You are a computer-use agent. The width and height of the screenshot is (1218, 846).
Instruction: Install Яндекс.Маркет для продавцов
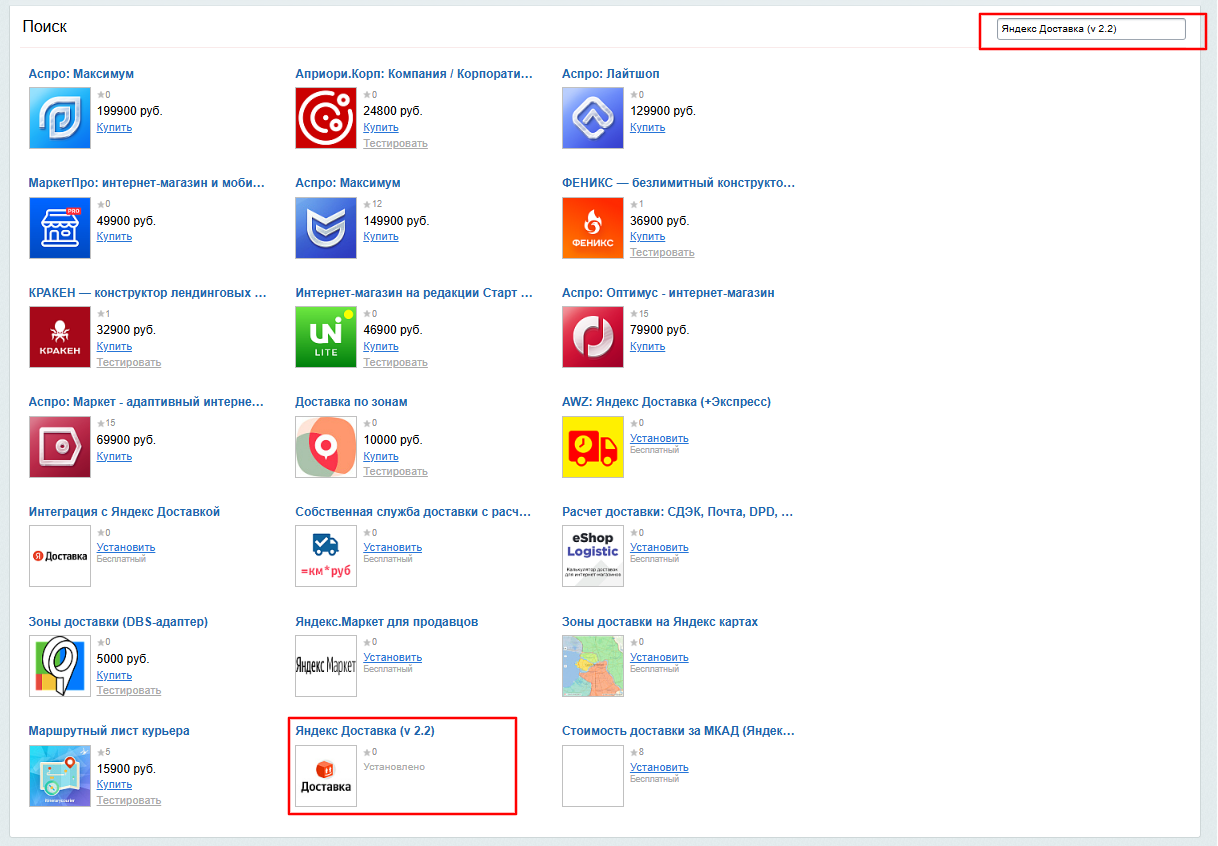click(x=393, y=657)
